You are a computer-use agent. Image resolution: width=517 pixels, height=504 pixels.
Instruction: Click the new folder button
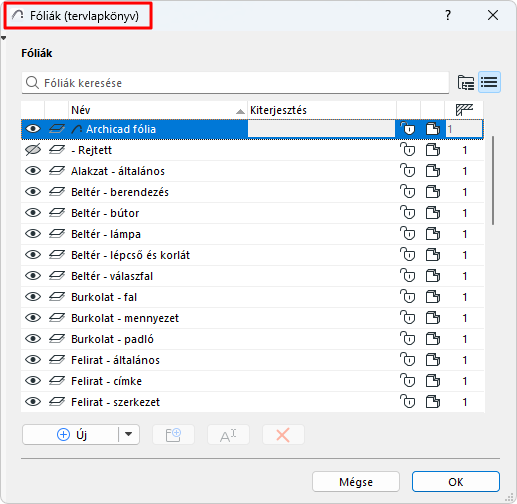click(173, 435)
